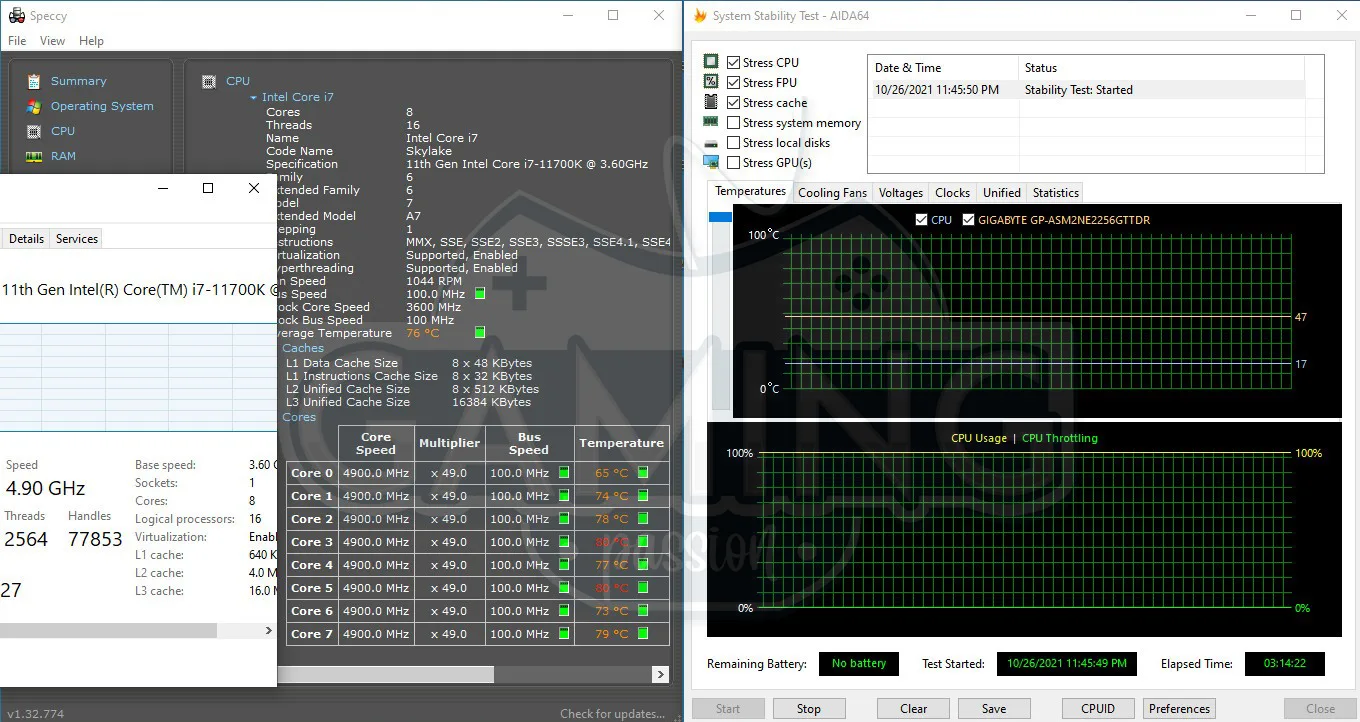Click Task Manager scrollbar right arrow
The height and width of the screenshot is (722, 1360).
point(268,631)
